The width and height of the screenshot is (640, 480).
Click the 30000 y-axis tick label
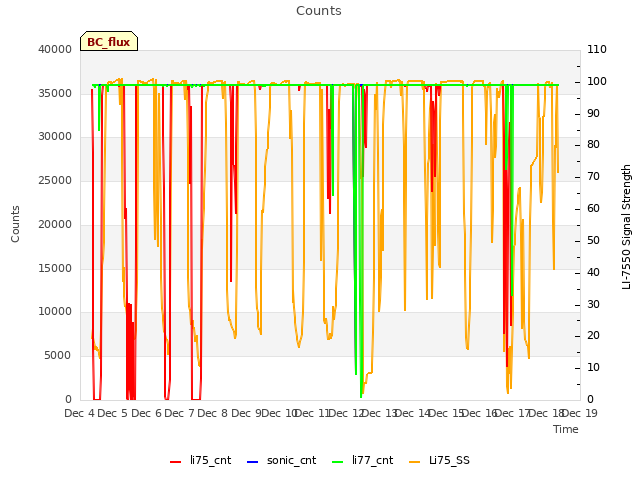55,136
